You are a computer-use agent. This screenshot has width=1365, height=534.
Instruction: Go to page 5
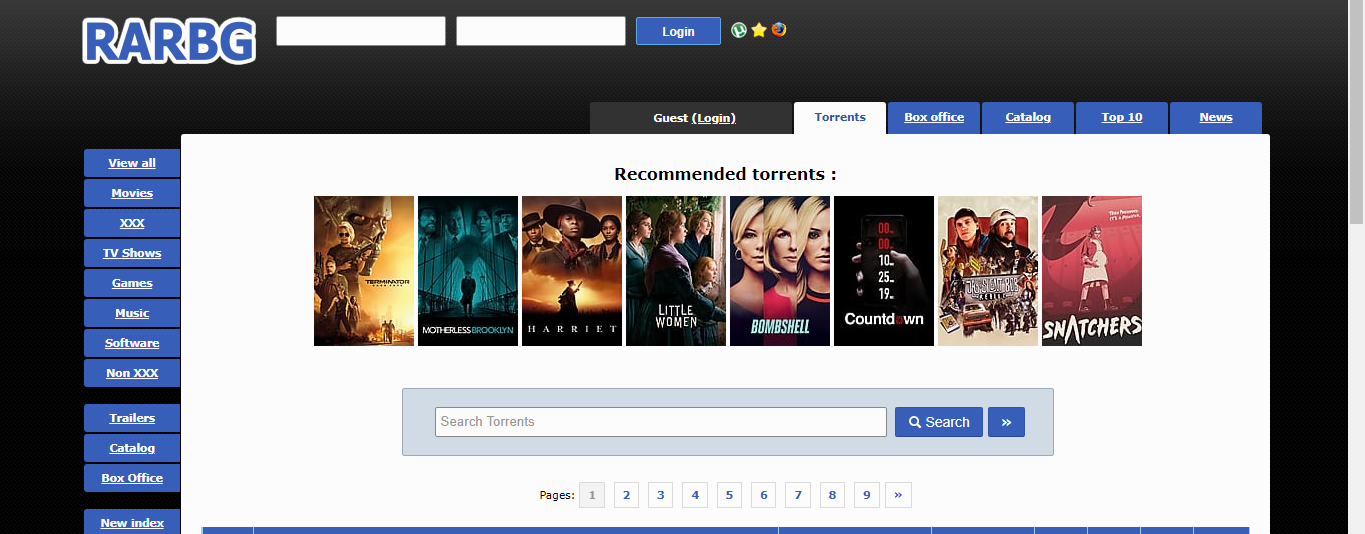point(729,495)
